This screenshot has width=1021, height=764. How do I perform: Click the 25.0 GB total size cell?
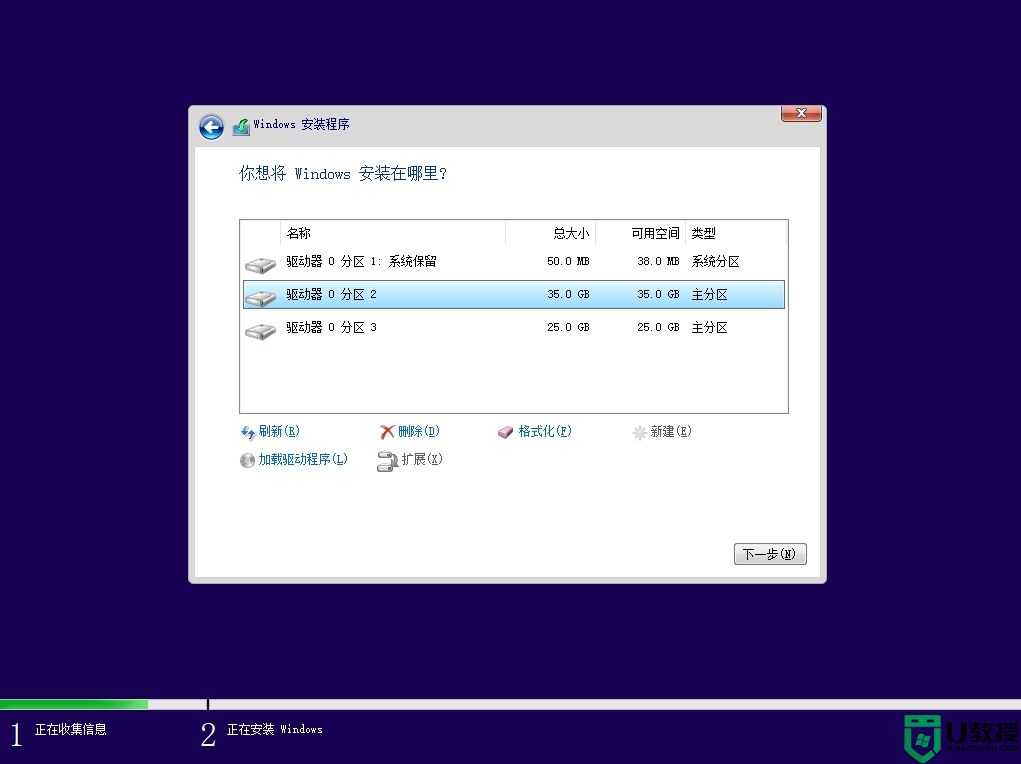[x=568, y=328]
